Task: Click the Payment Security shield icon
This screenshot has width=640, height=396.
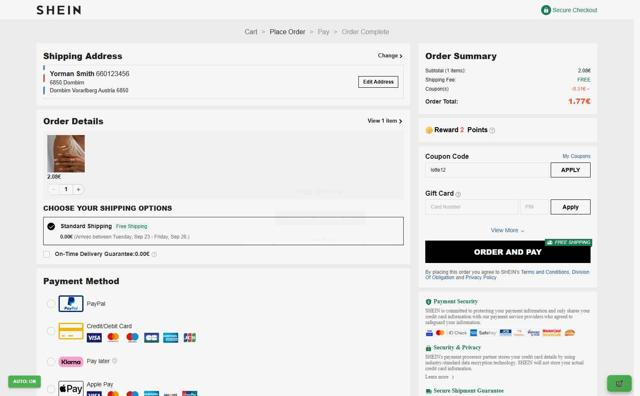Action: (x=428, y=302)
